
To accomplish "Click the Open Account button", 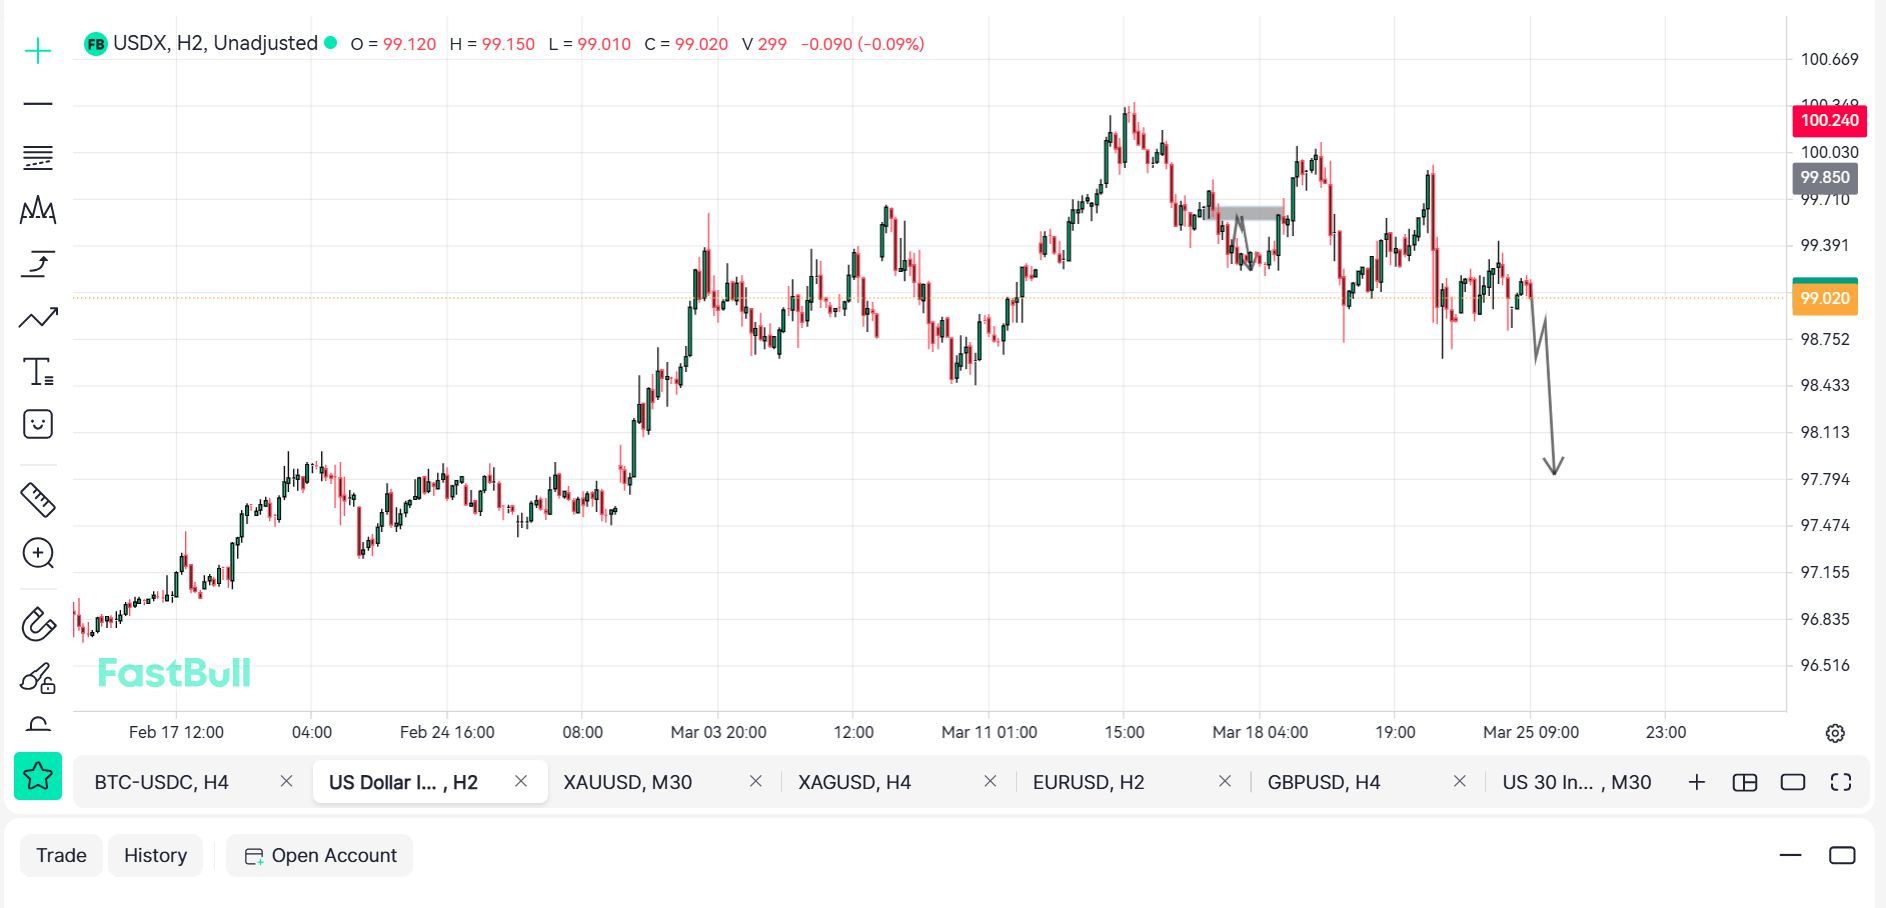I will (x=320, y=855).
